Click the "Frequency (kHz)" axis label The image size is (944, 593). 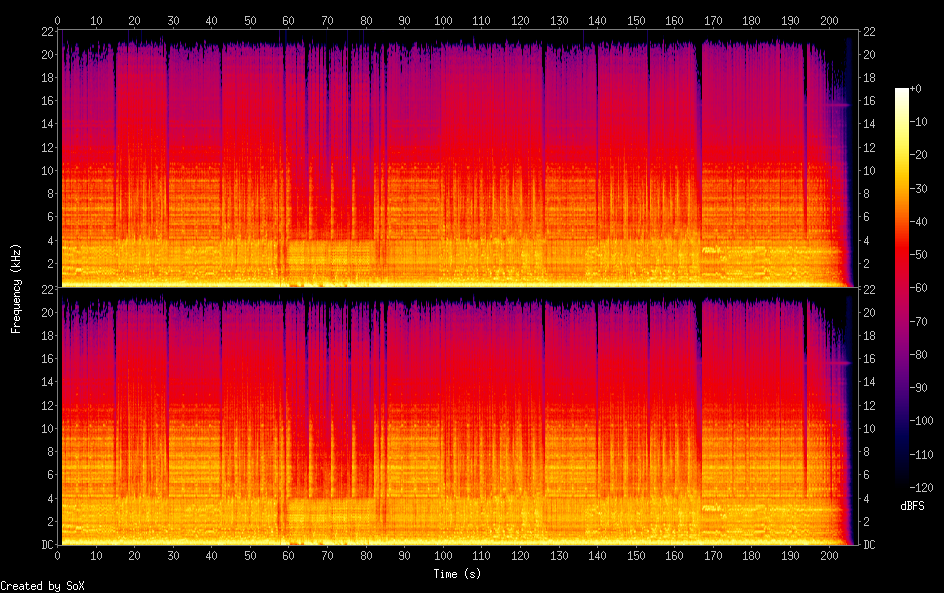(16, 288)
